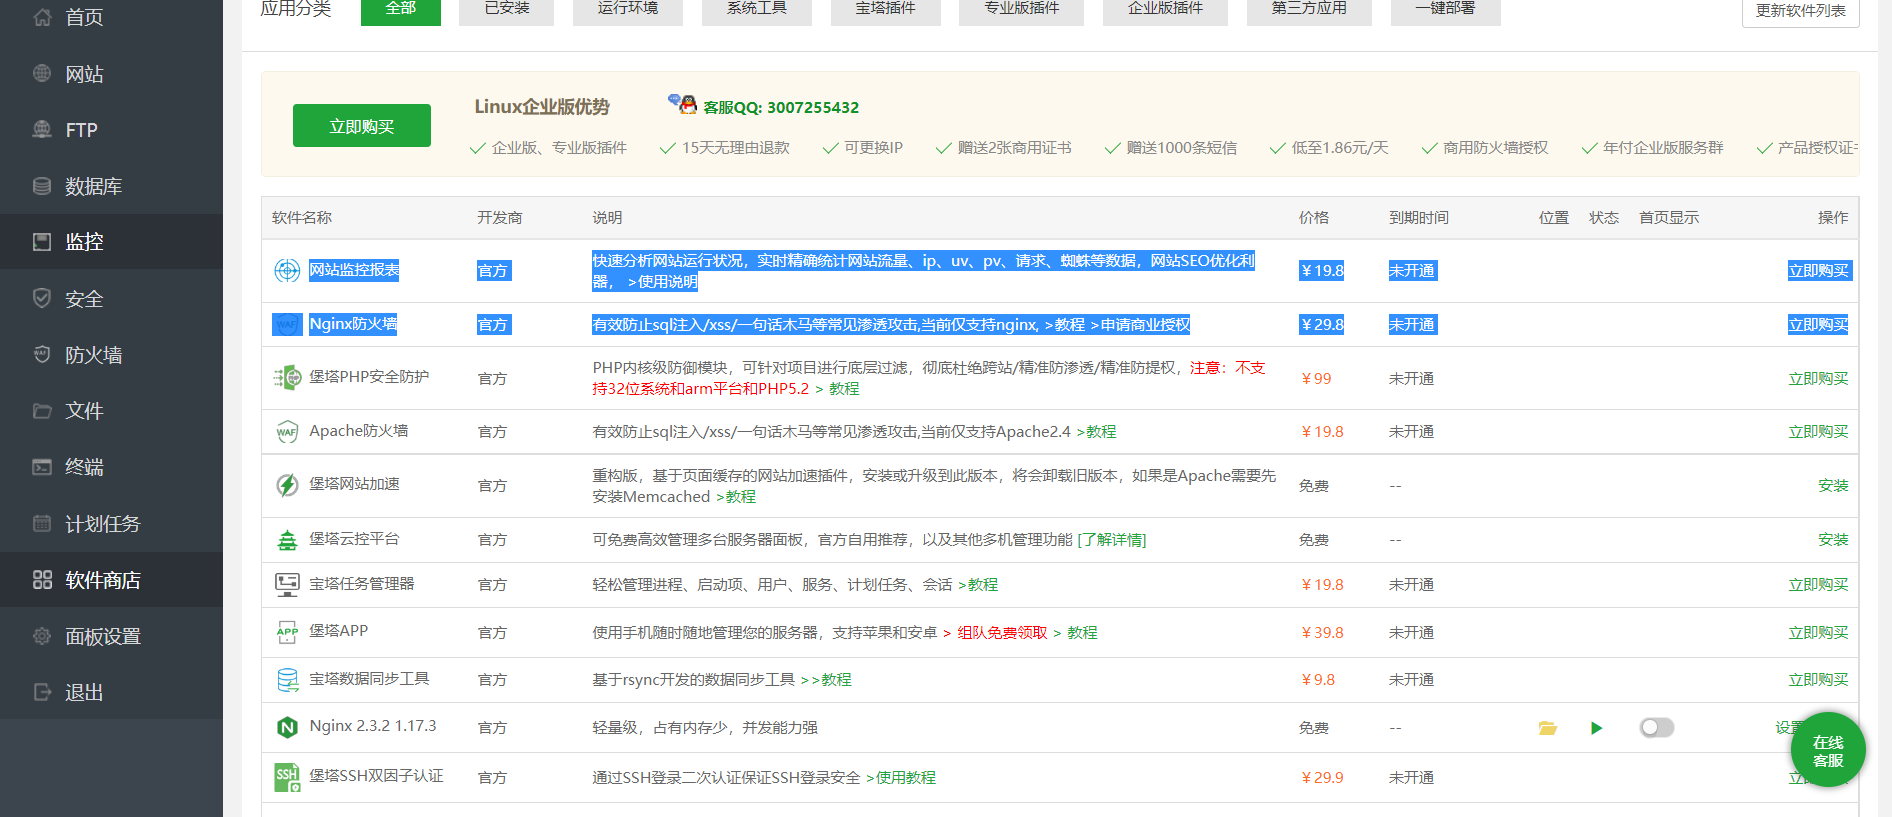Click the green play status icon for Nginx
This screenshot has width=1892, height=817.
1596,728
